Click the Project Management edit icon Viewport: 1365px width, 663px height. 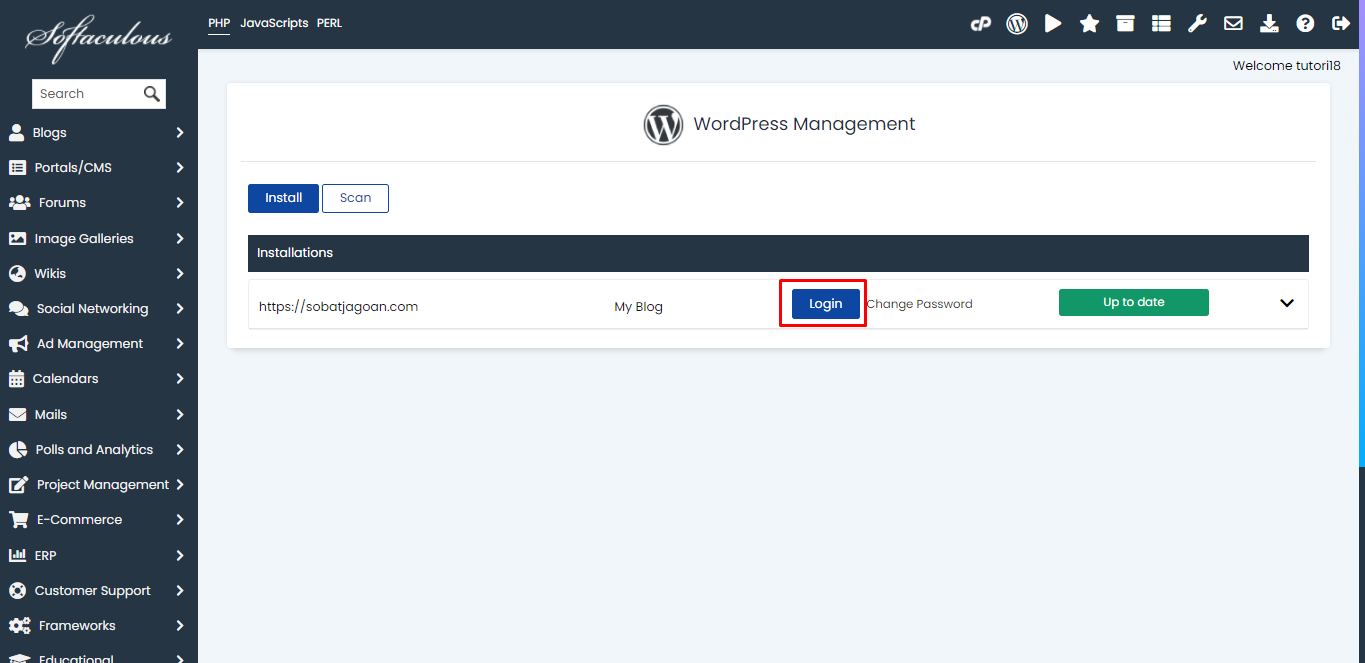click(18, 484)
